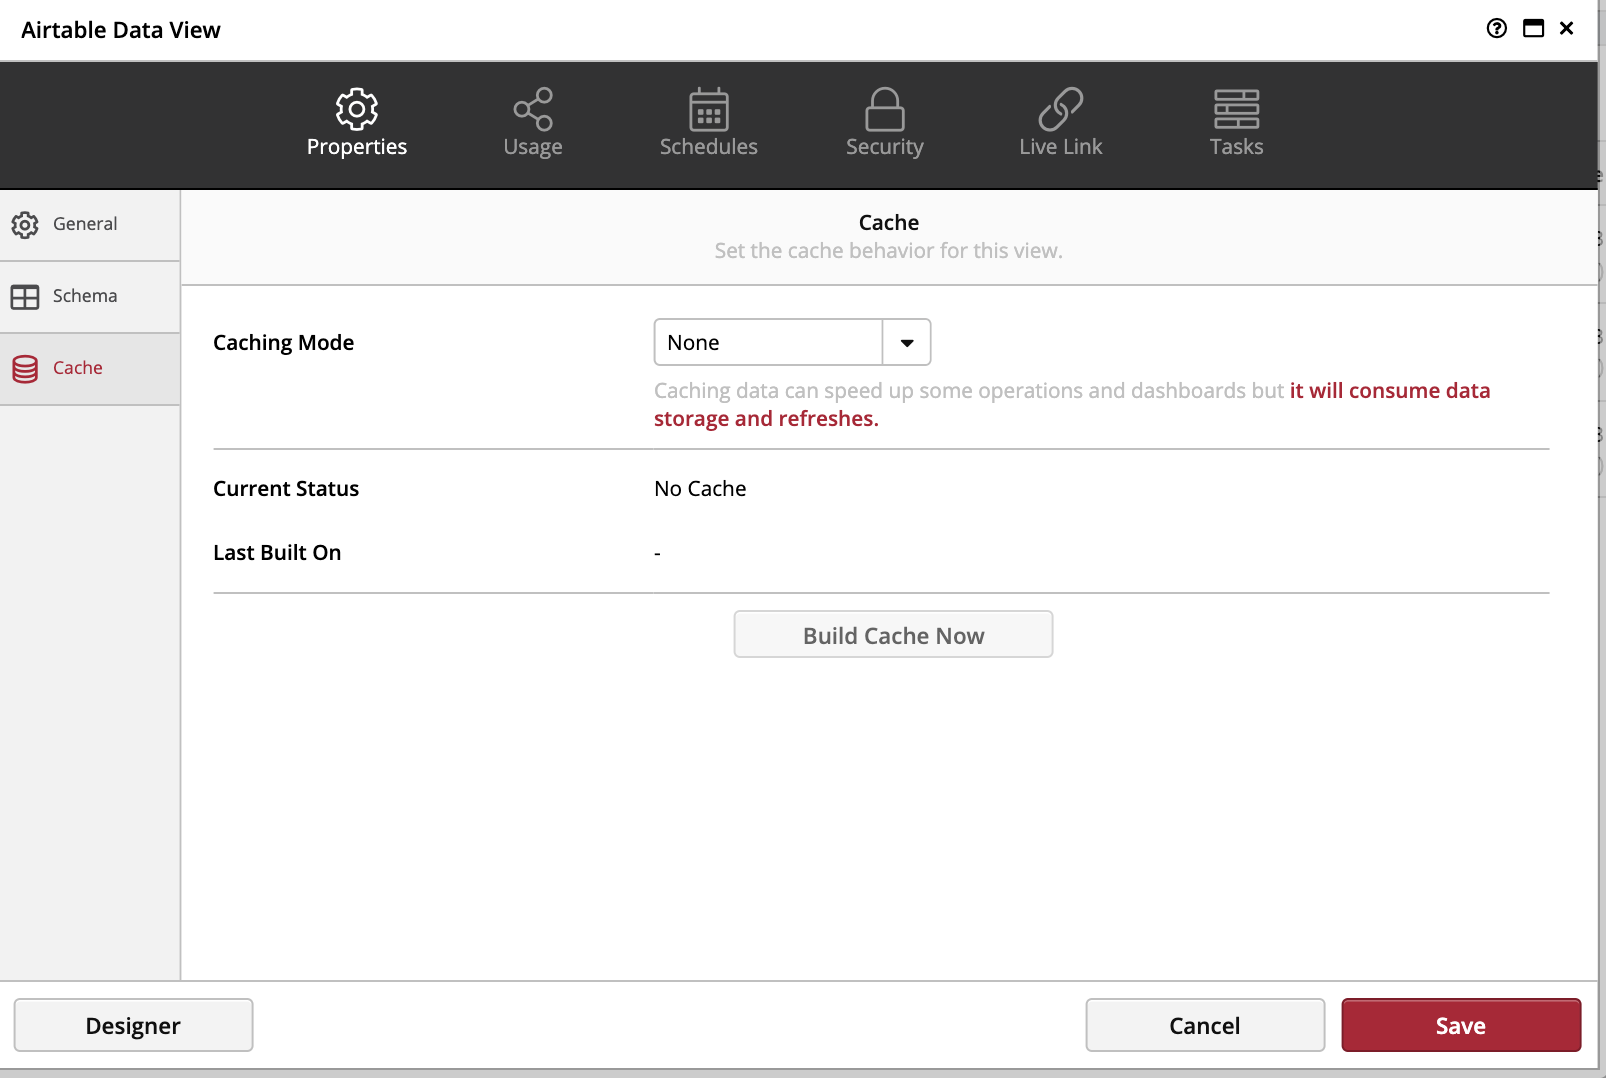
Task: Select Cache in the left sidebar
Action: point(90,369)
